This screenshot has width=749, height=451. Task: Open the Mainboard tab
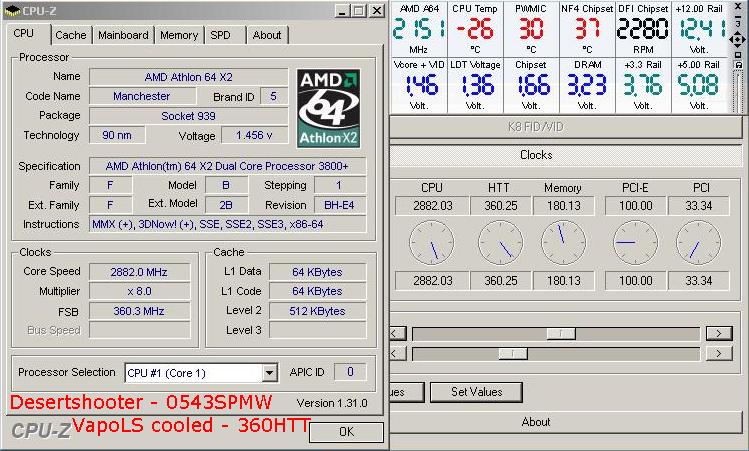pos(123,35)
